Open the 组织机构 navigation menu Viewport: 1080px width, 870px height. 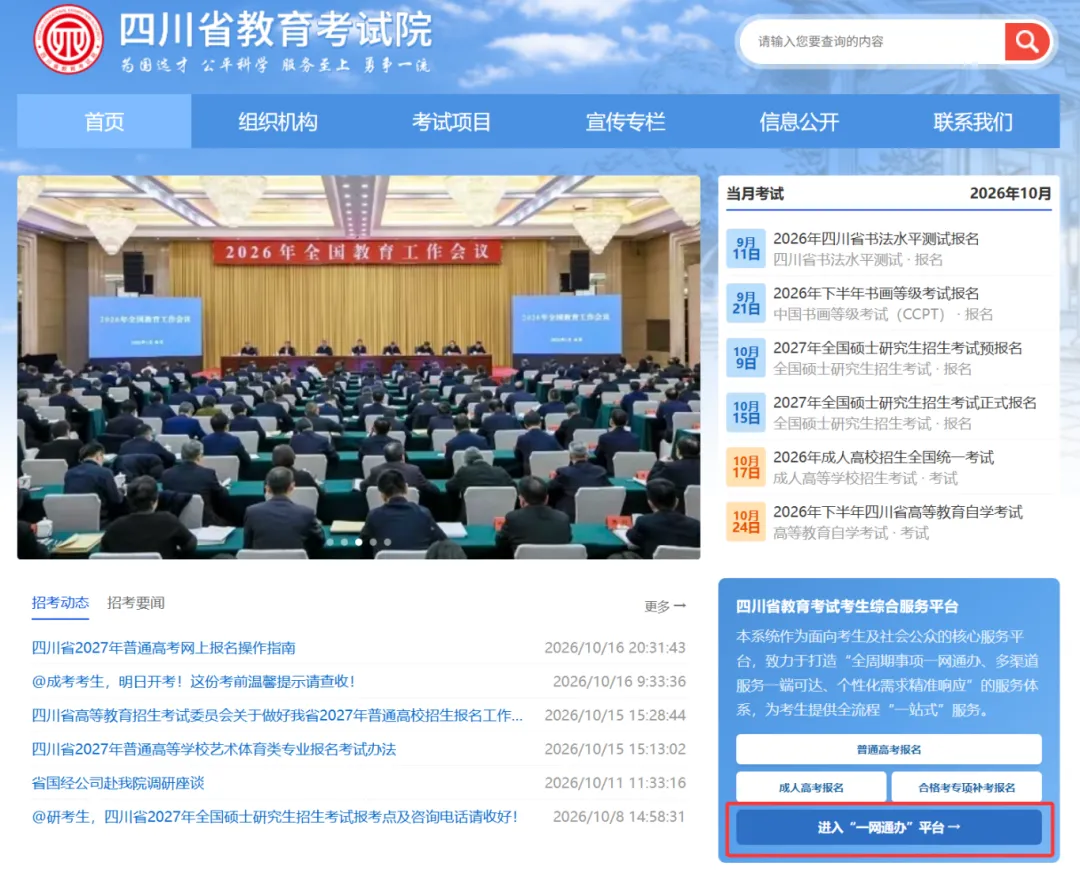tap(278, 121)
